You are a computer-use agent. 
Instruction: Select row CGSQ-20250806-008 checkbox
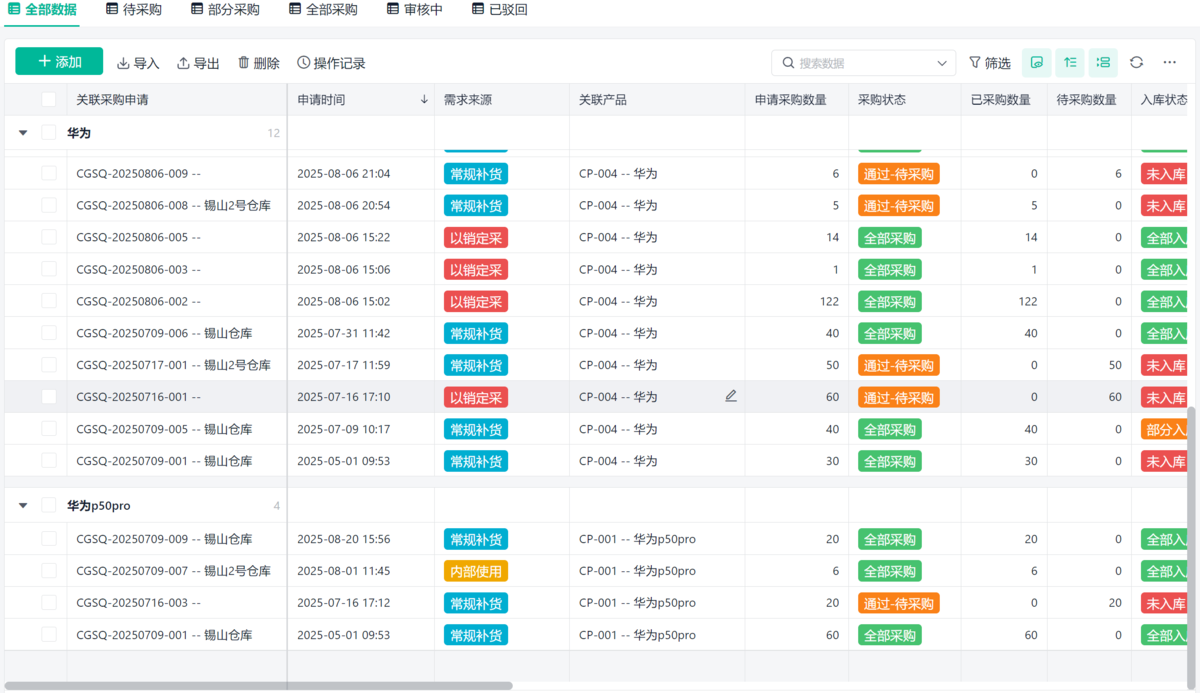[49, 206]
